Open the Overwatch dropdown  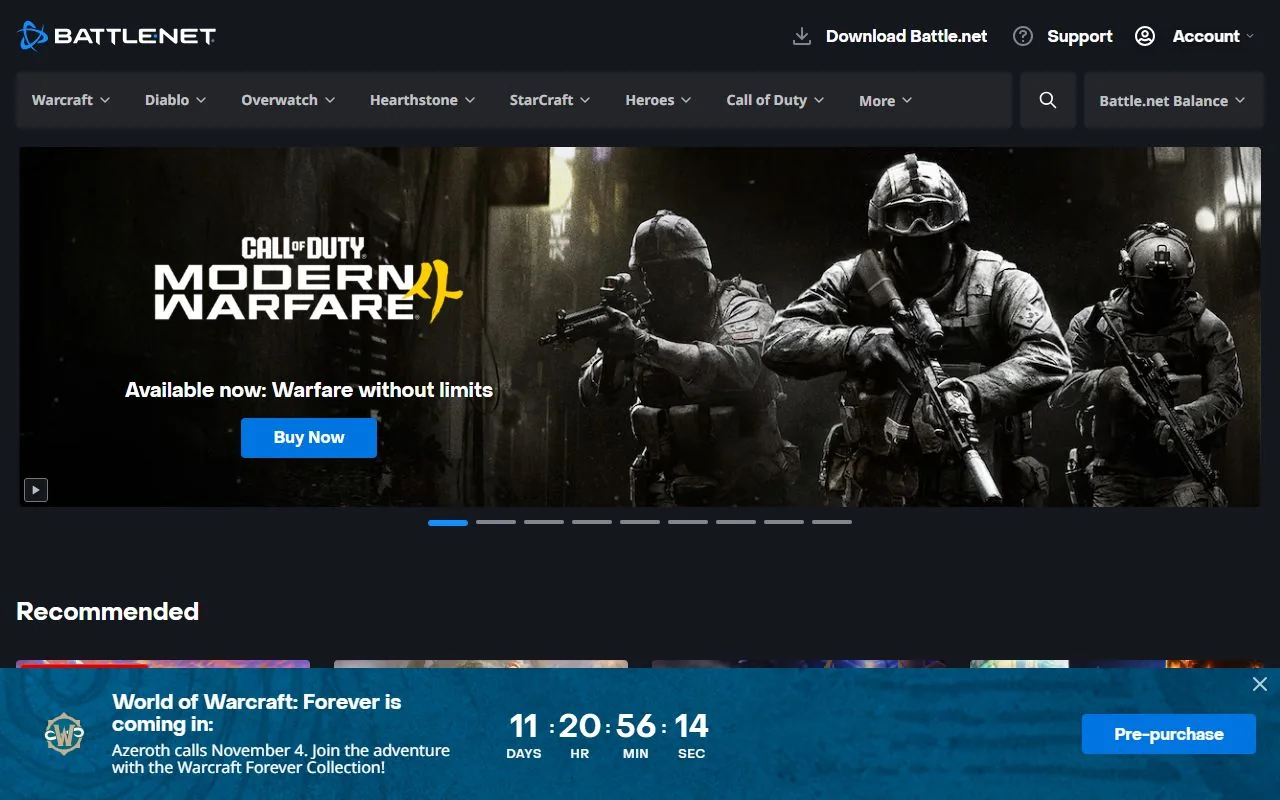[288, 100]
